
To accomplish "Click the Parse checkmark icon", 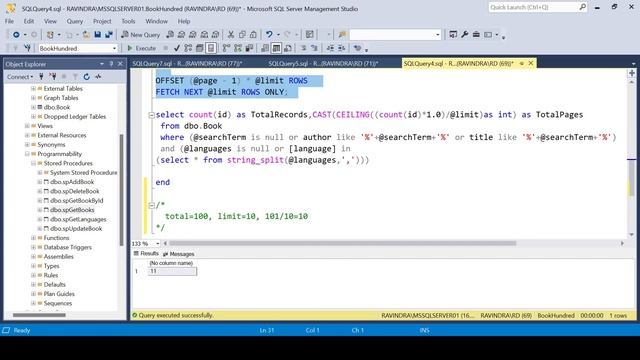I will coord(177,48).
